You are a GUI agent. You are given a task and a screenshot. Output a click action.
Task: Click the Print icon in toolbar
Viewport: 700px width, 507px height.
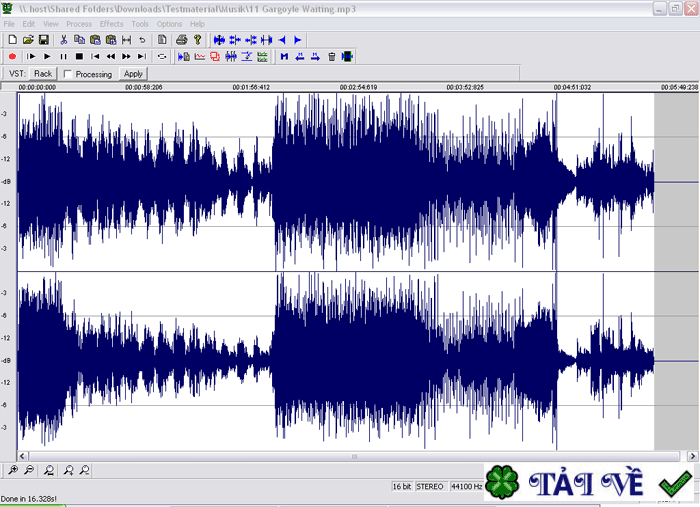(181, 39)
